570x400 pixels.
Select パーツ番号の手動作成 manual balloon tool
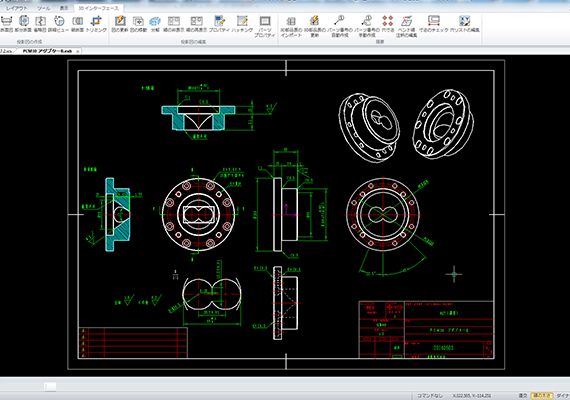pos(367,27)
